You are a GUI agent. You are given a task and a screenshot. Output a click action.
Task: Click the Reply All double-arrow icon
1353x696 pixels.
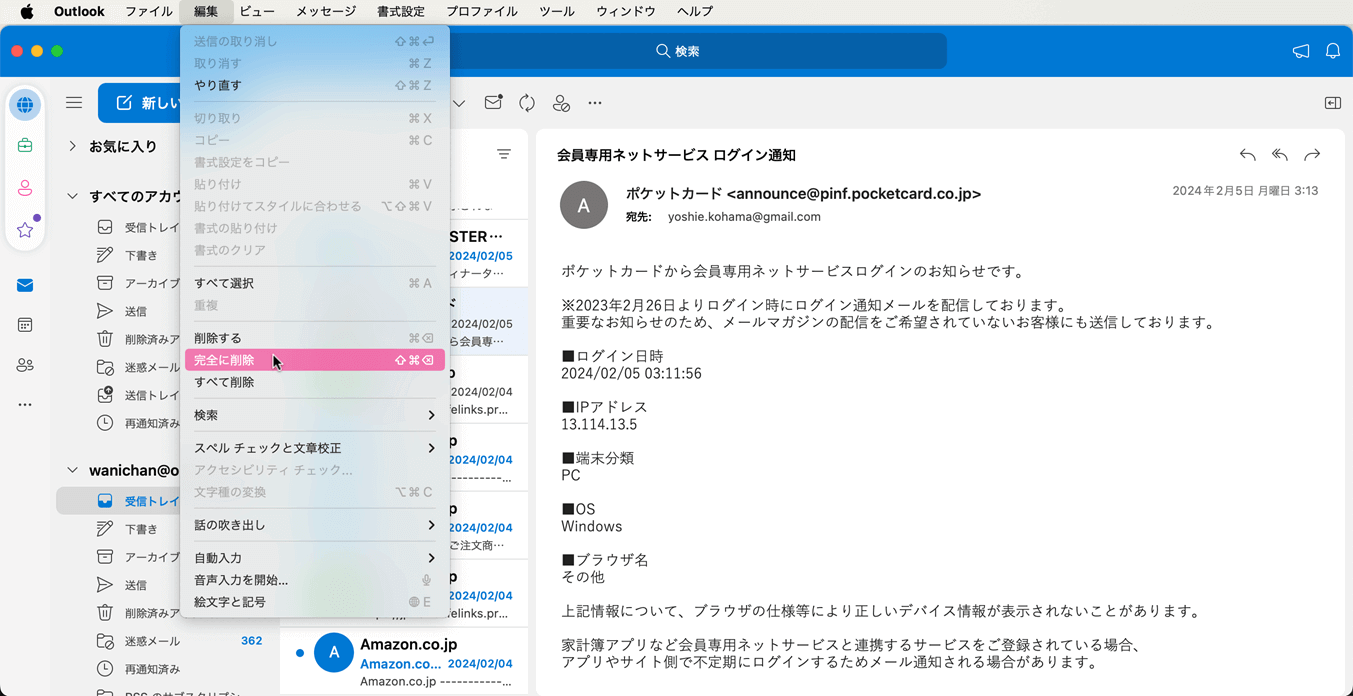click(1280, 155)
